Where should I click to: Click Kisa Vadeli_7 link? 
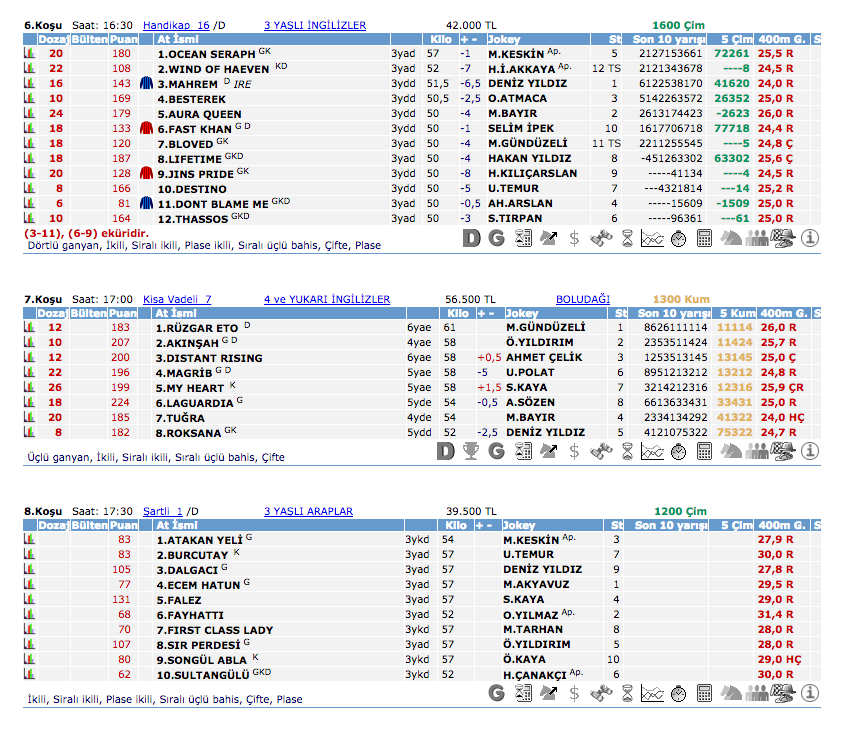pos(177,299)
